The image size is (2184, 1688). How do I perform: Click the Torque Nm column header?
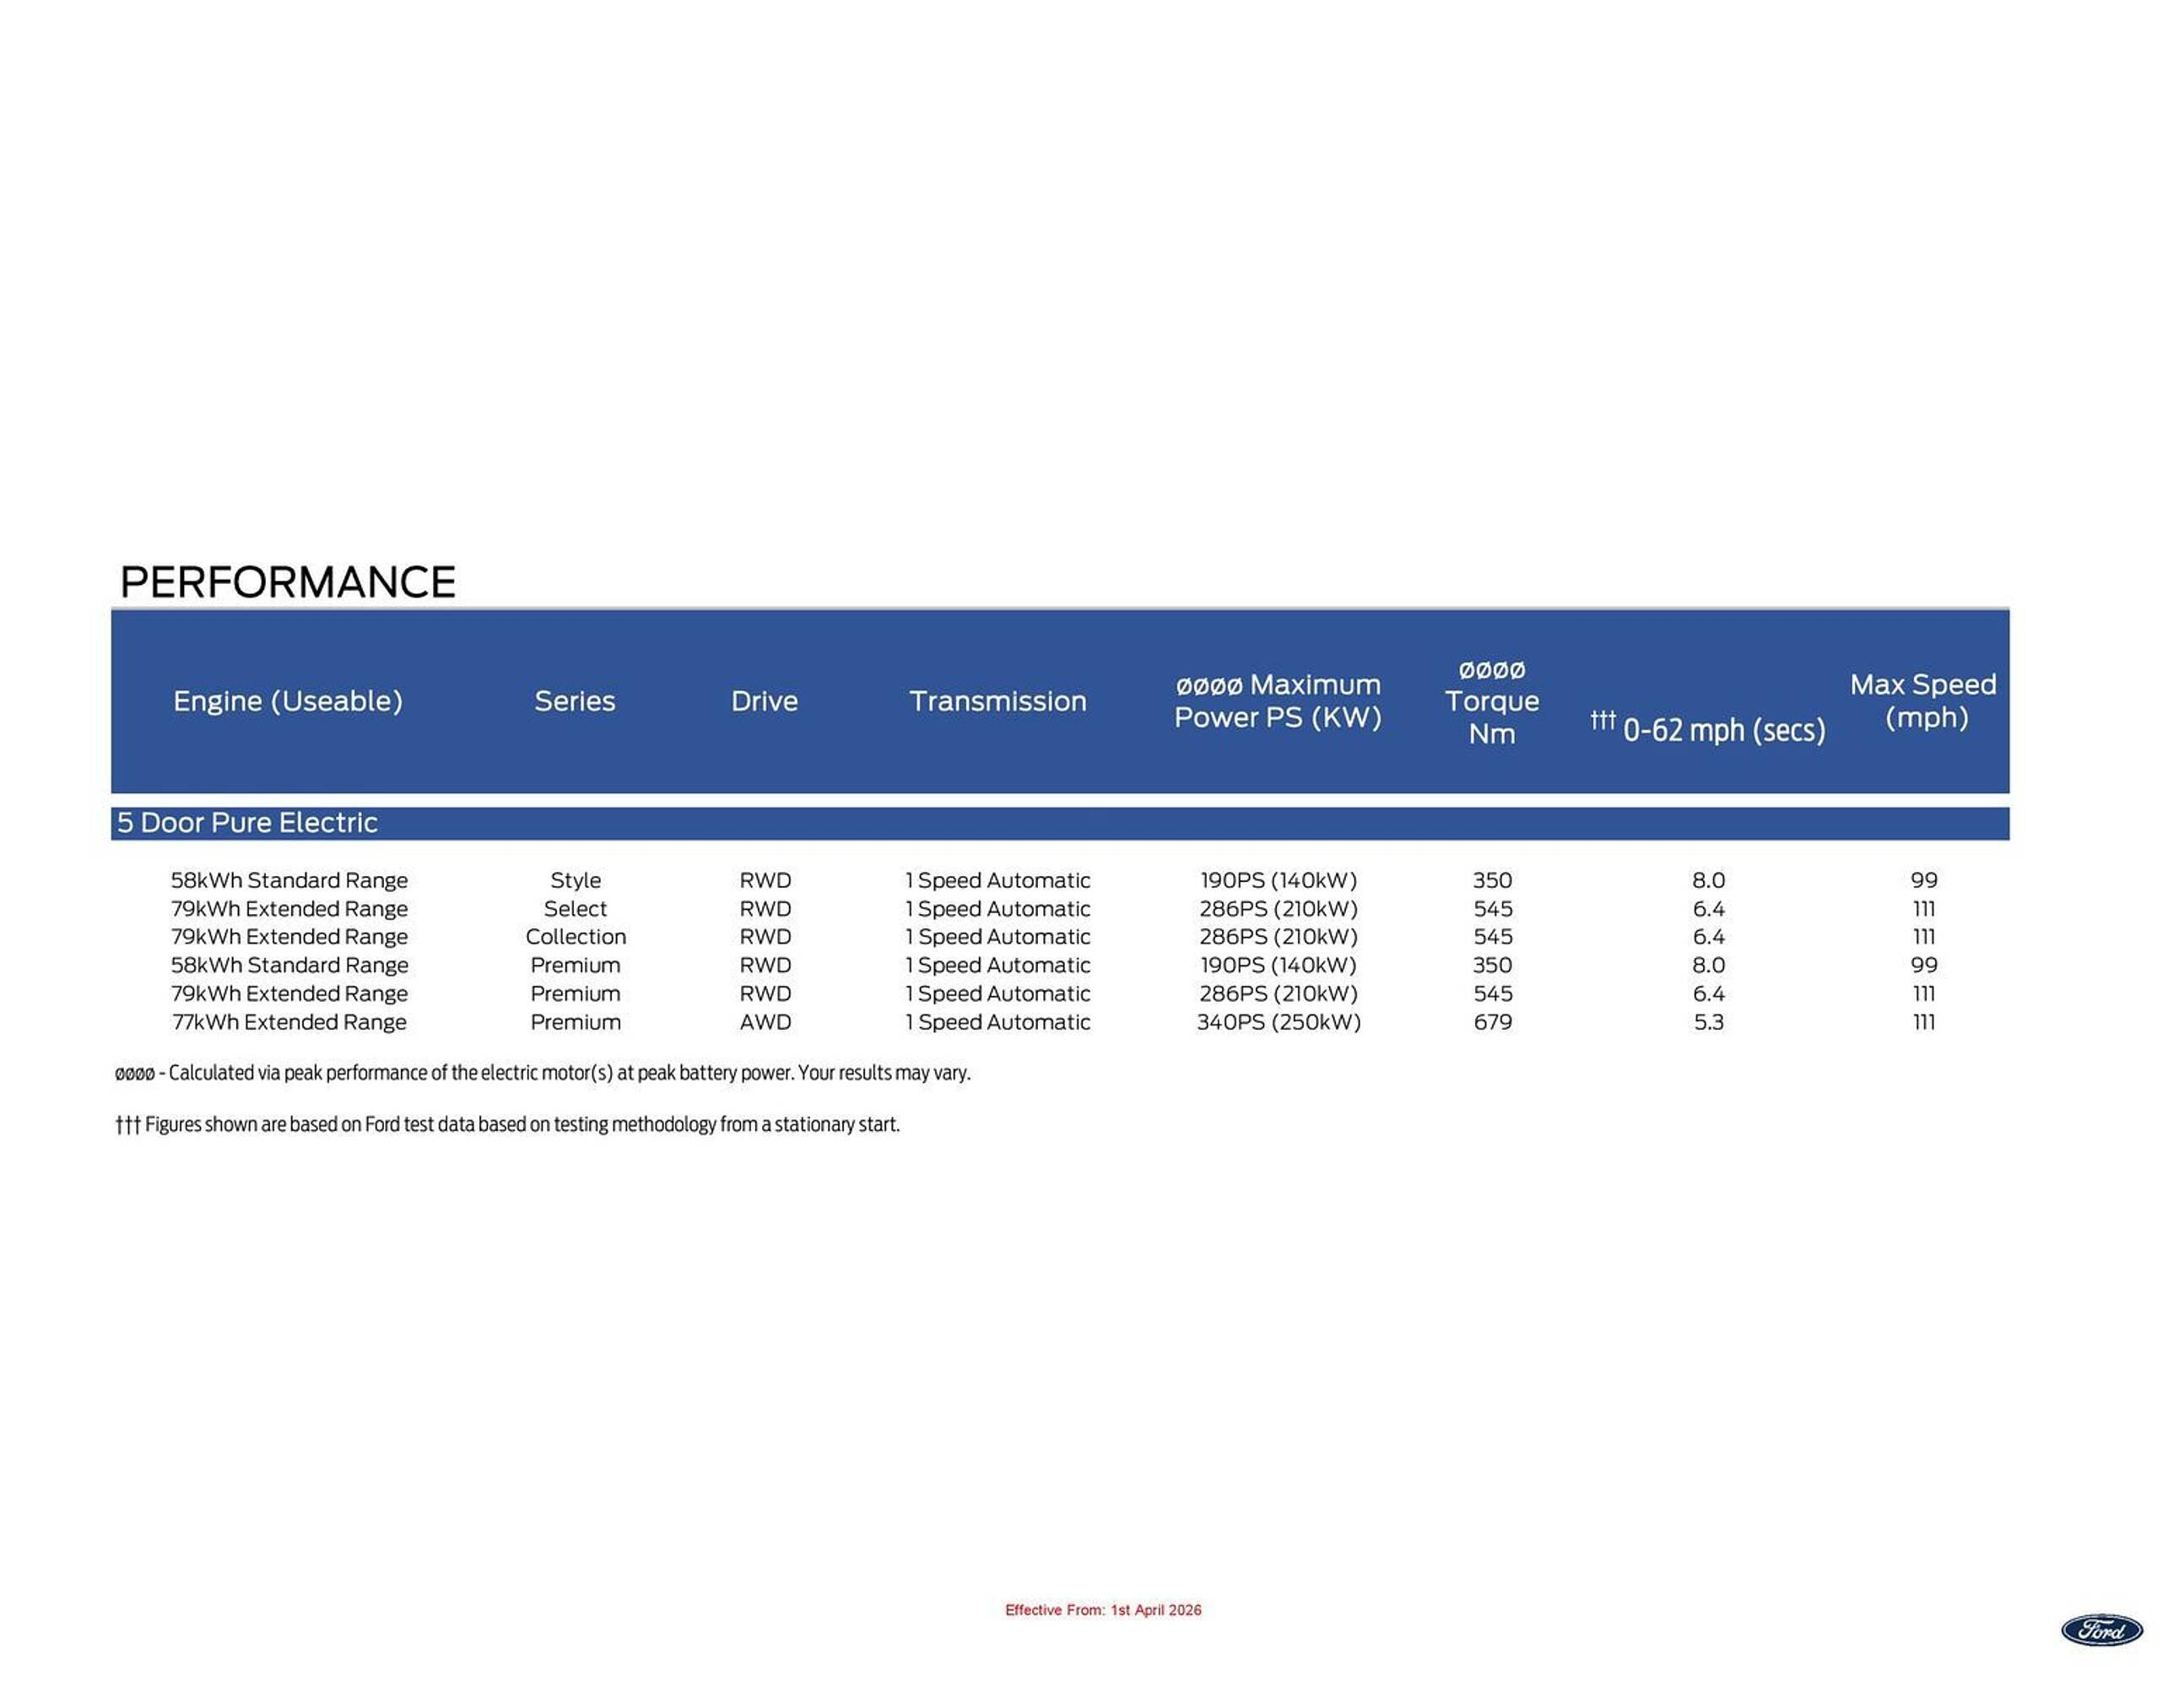pyautogui.click(x=1492, y=701)
